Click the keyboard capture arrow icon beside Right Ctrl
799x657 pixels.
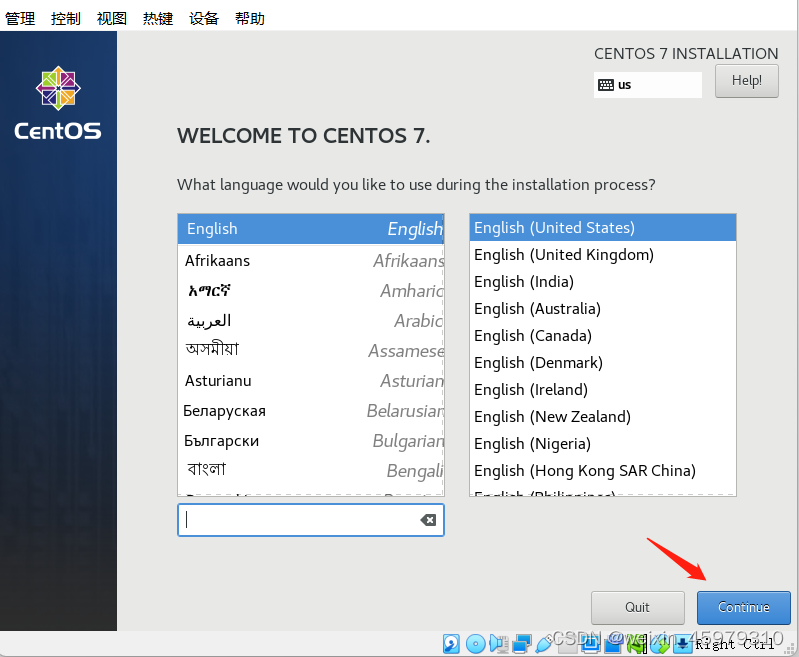point(683,644)
